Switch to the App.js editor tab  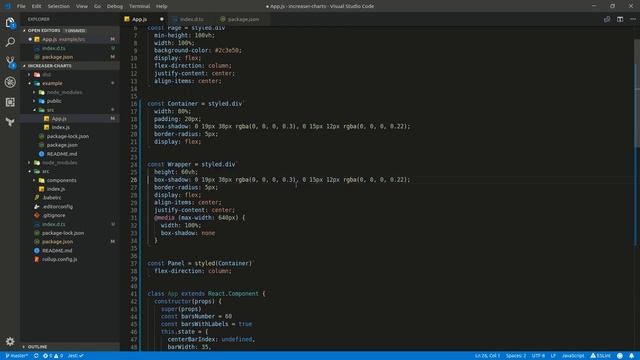click(x=144, y=19)
